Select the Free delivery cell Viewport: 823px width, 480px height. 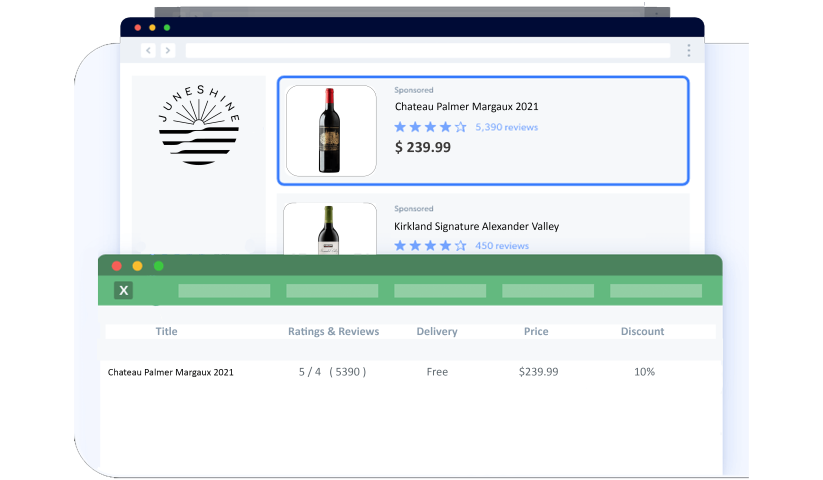437,372
